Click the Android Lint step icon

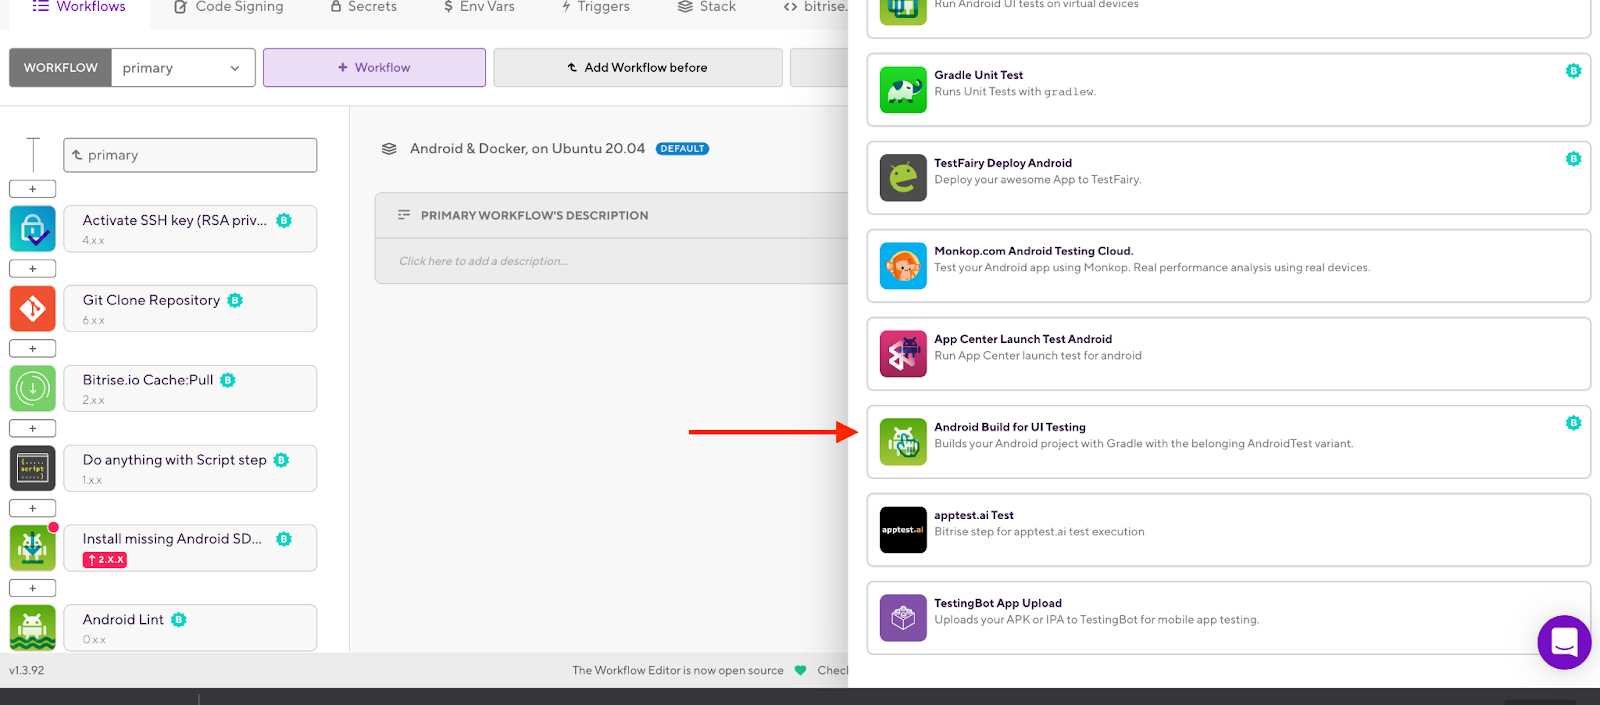[33, 628]
